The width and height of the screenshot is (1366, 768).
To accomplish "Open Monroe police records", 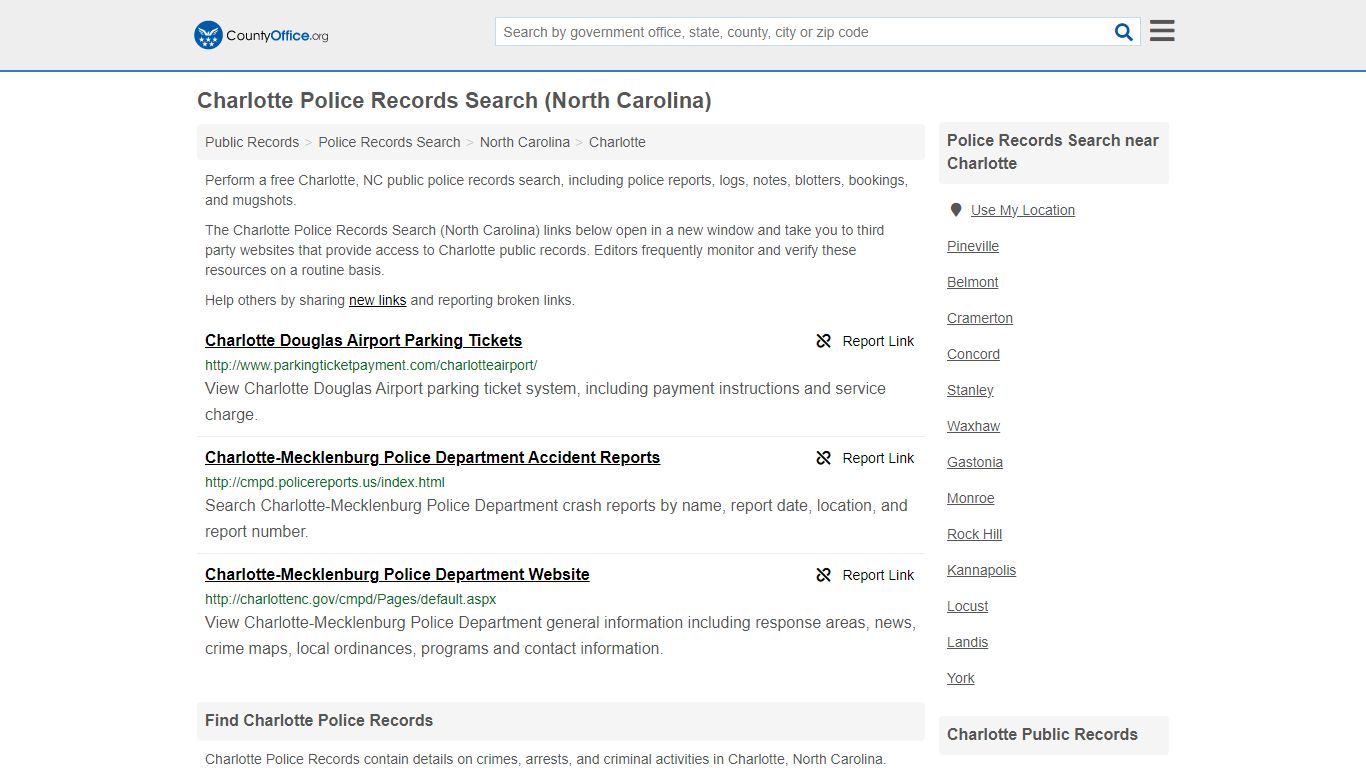I will 970,498.
